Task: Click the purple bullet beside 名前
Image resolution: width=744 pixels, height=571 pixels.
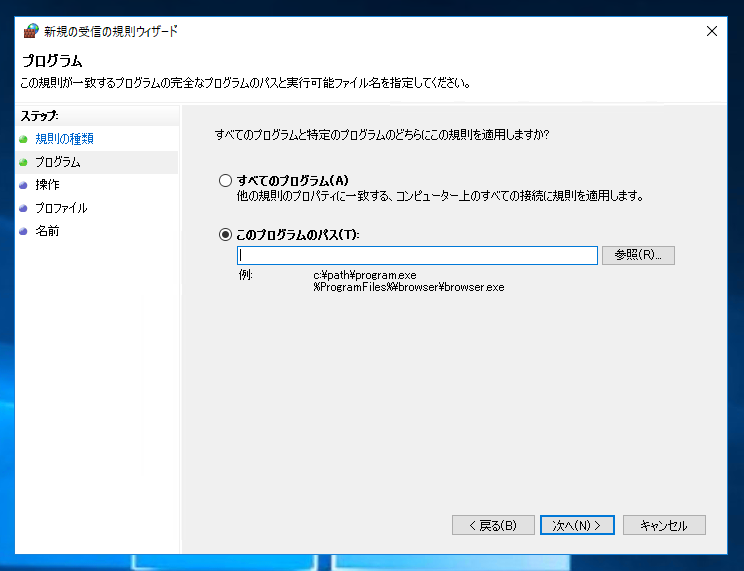Action: click(23, 232)
